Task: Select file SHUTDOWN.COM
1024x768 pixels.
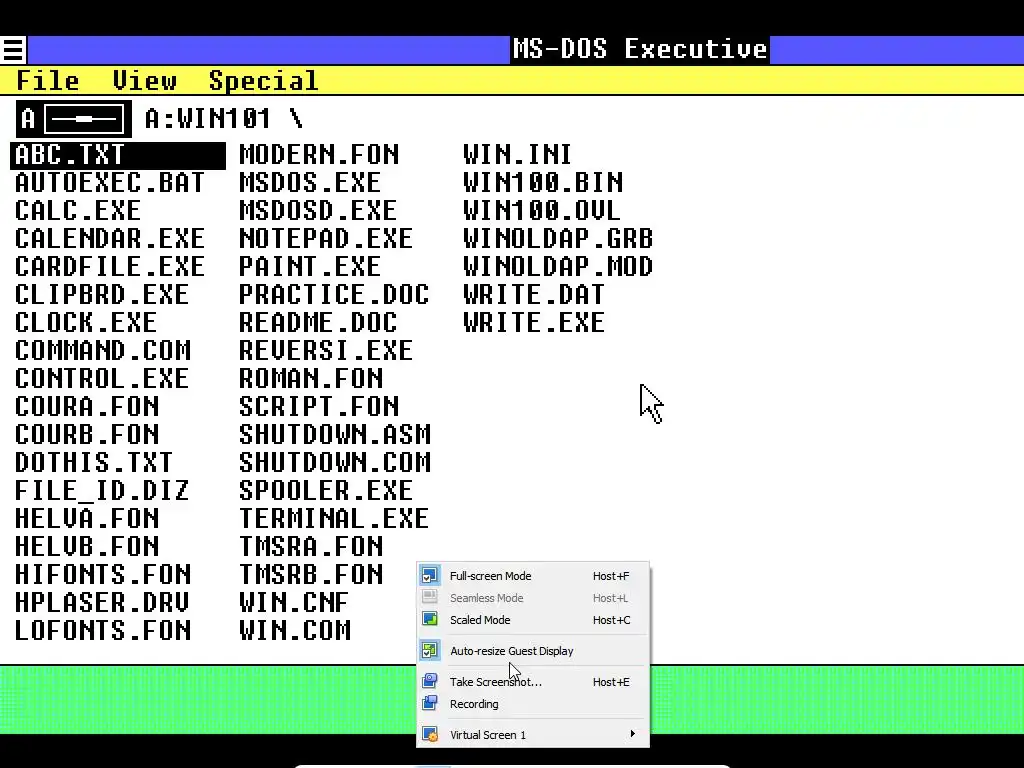Action: tap(335, 464)
